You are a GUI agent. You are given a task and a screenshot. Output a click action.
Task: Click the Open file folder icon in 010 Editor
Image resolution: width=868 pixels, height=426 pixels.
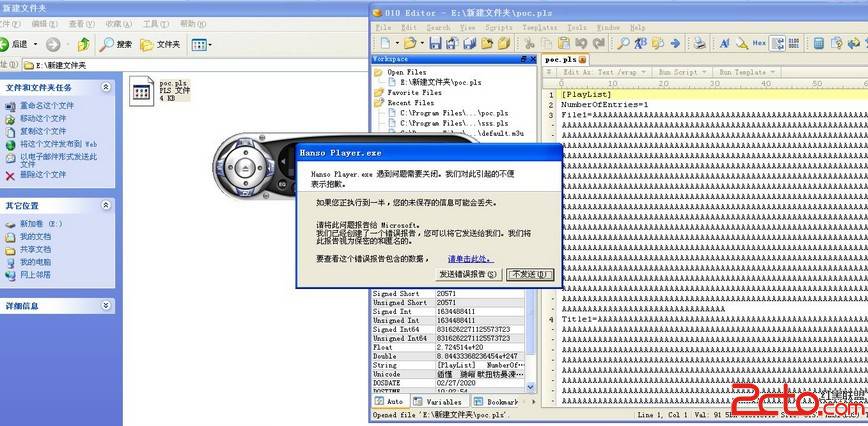point(410,43)
